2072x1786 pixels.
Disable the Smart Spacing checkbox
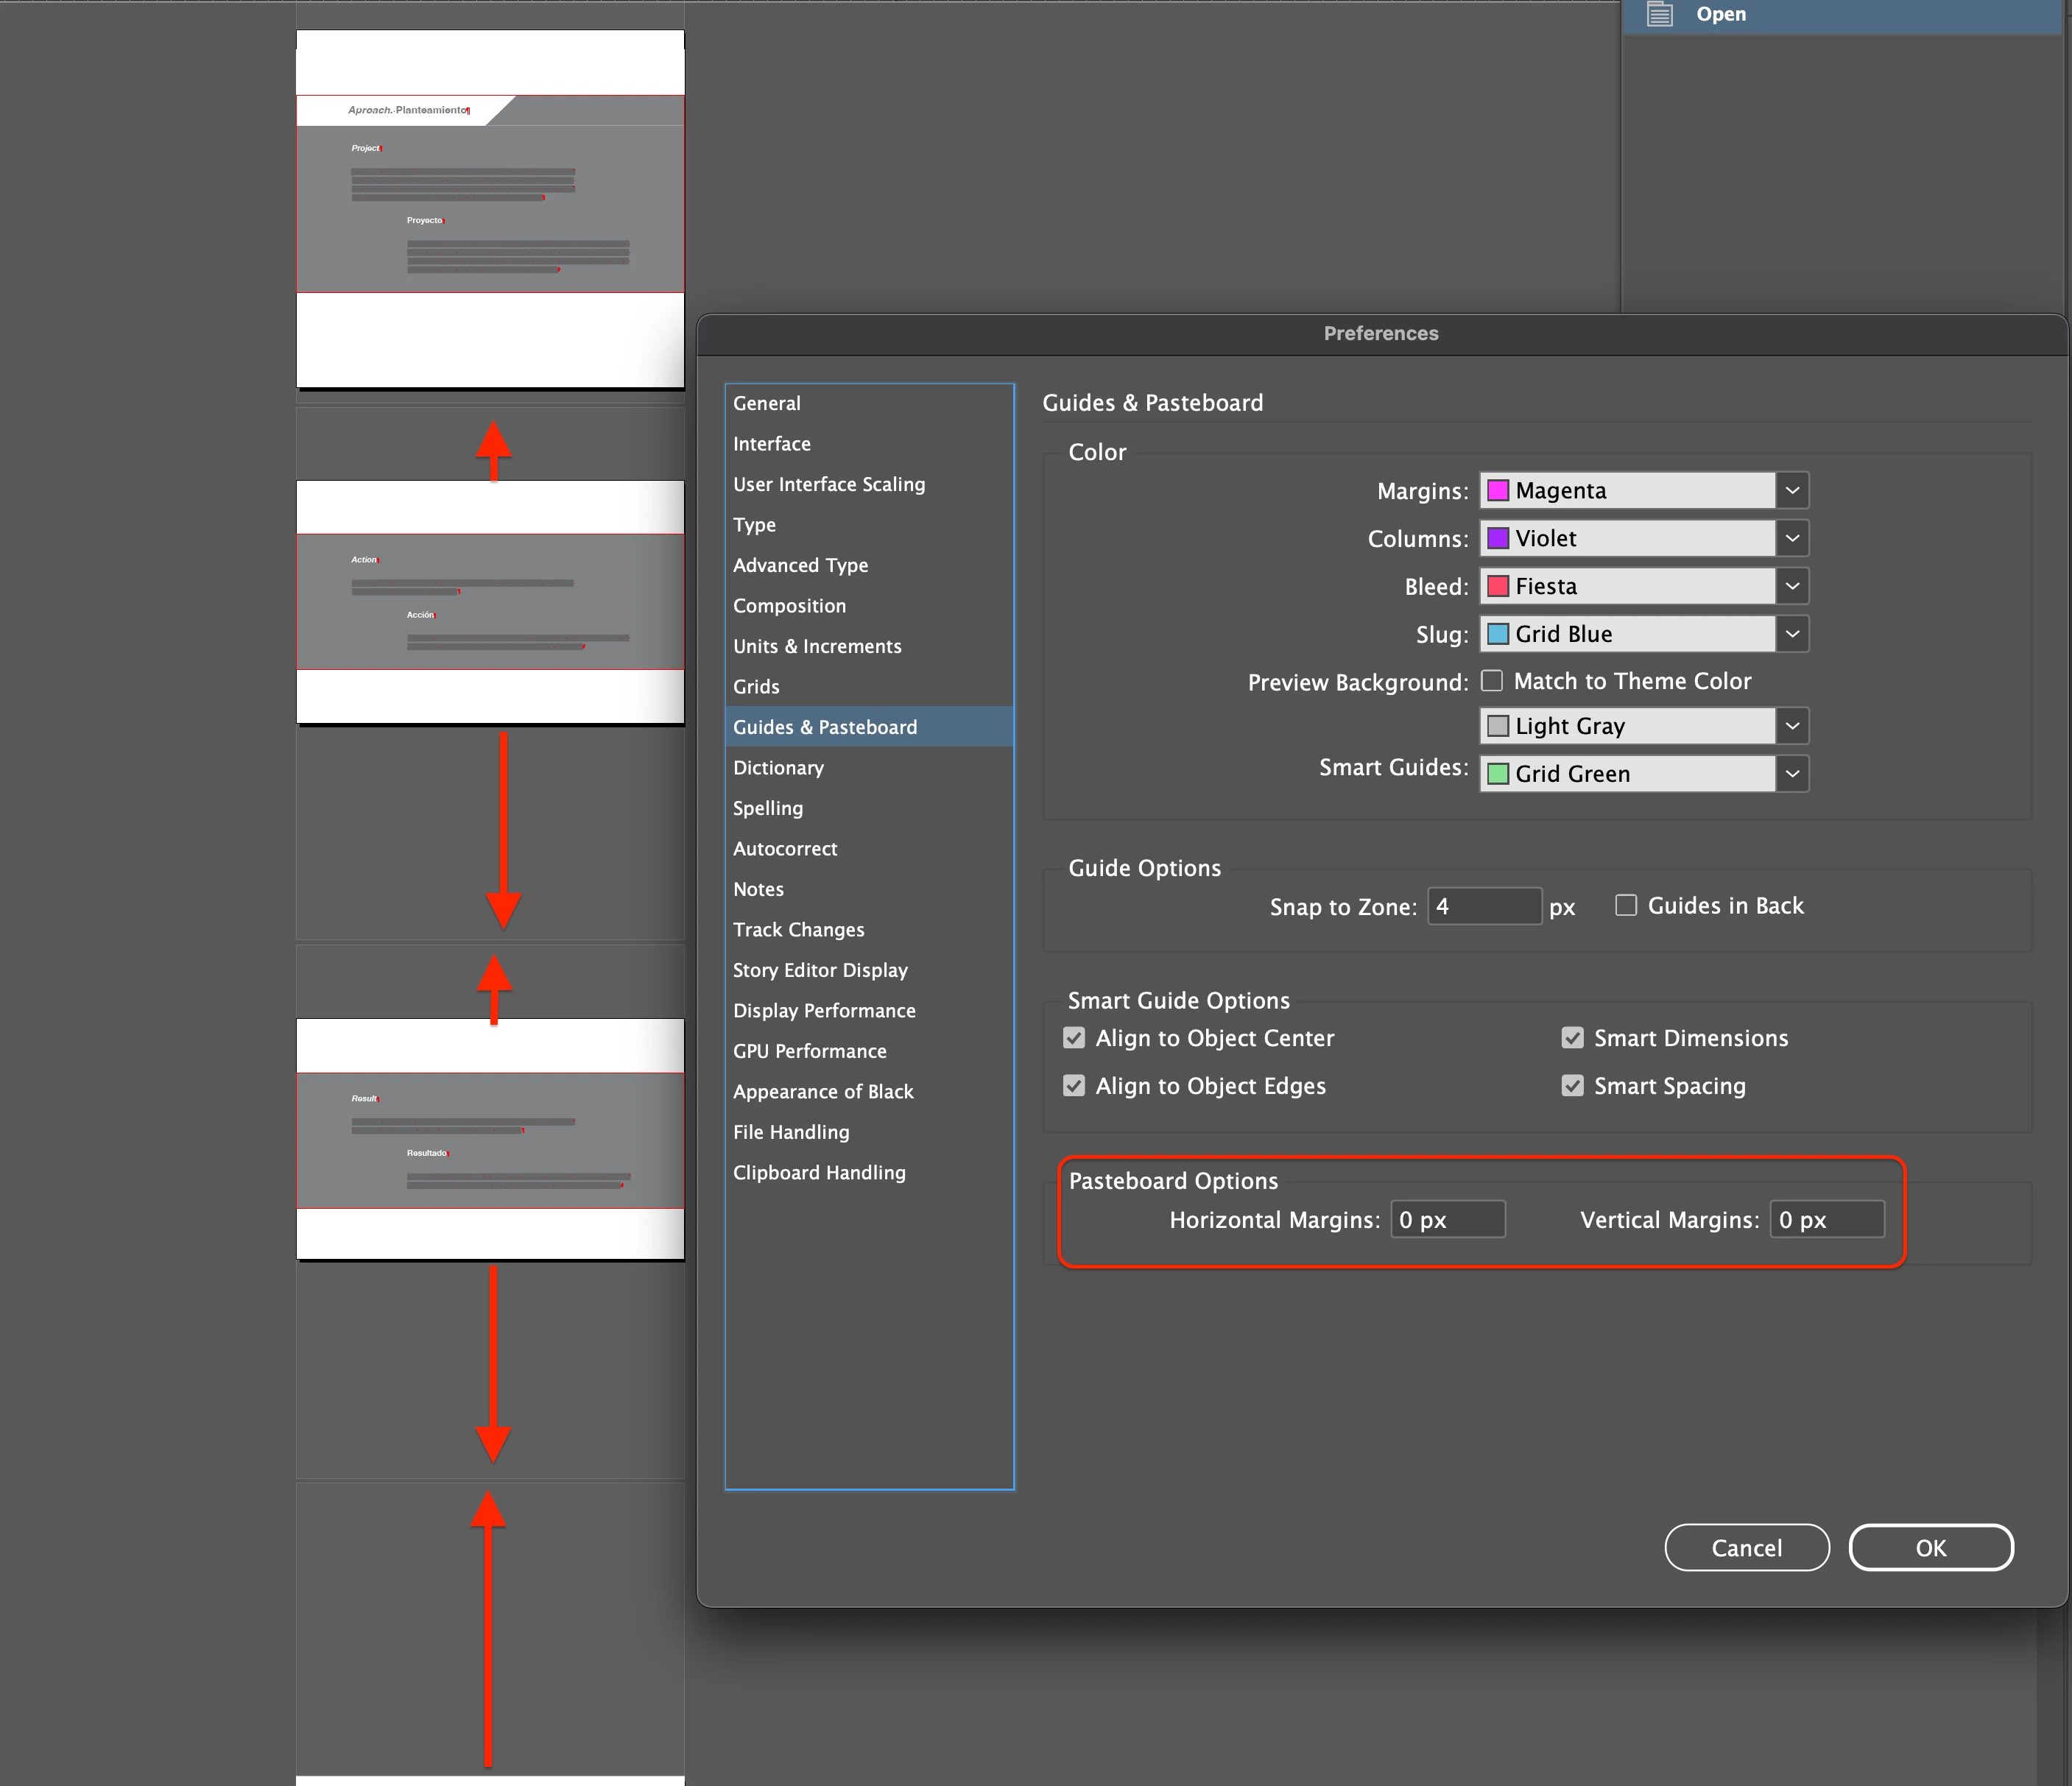pyautogui.click(x=1573, y=1086)
